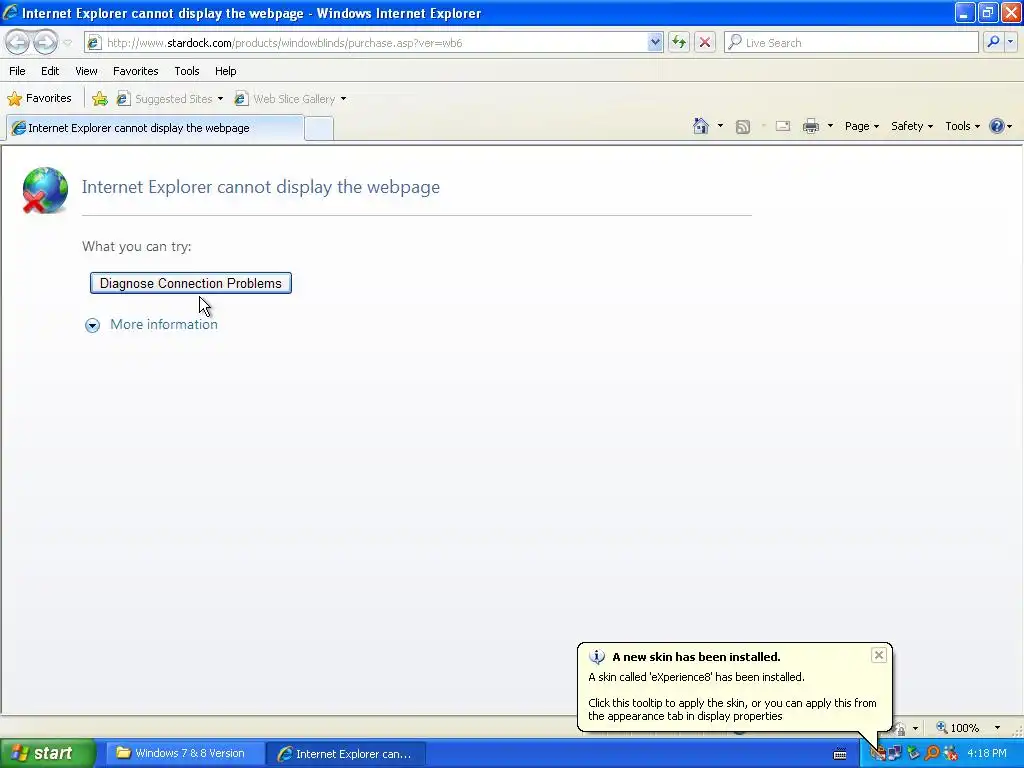Click the blue Help question mark icon

pos(997,126)
